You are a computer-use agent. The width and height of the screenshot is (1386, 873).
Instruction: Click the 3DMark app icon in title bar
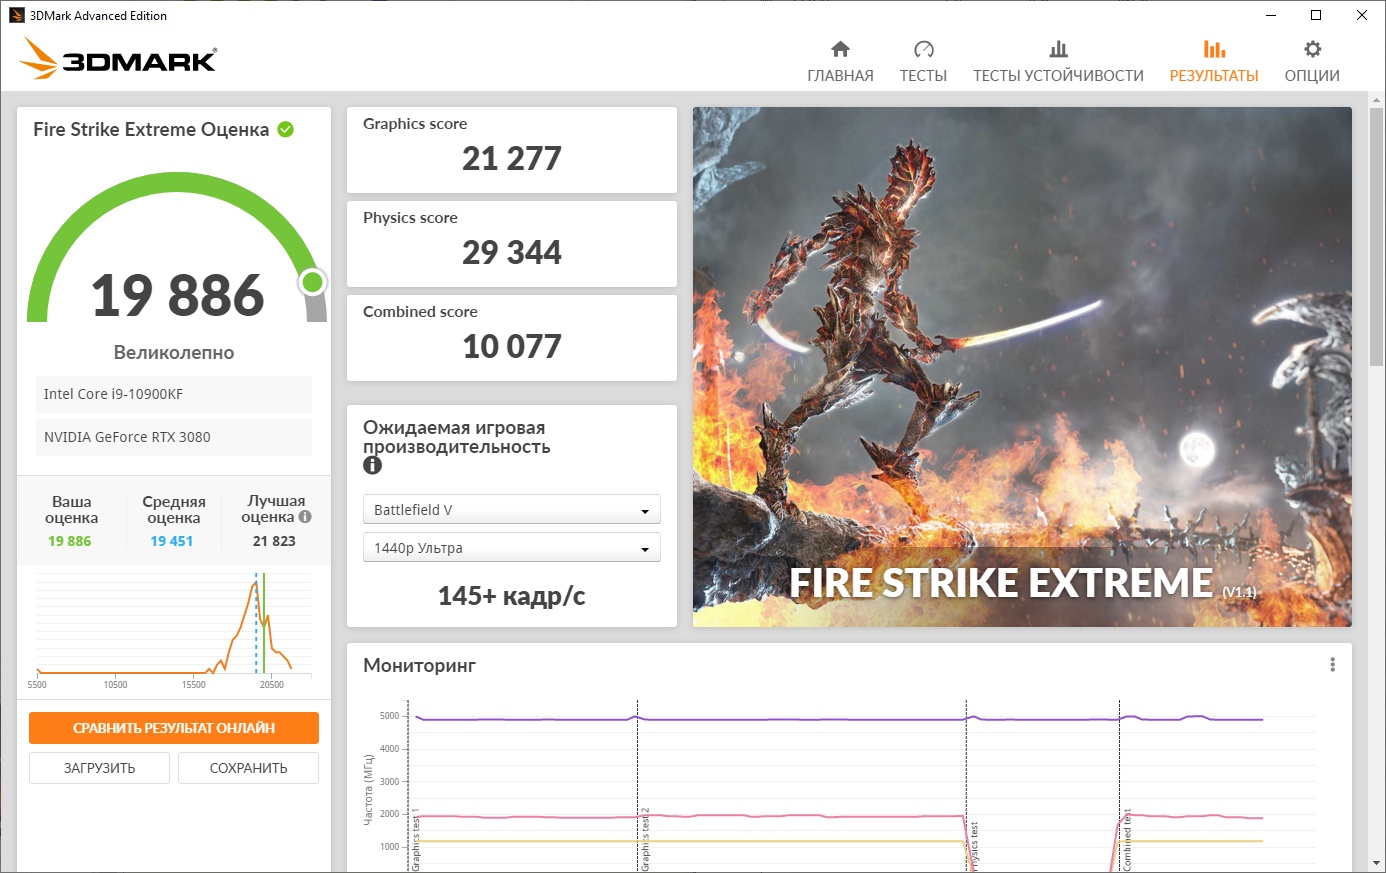16,15
